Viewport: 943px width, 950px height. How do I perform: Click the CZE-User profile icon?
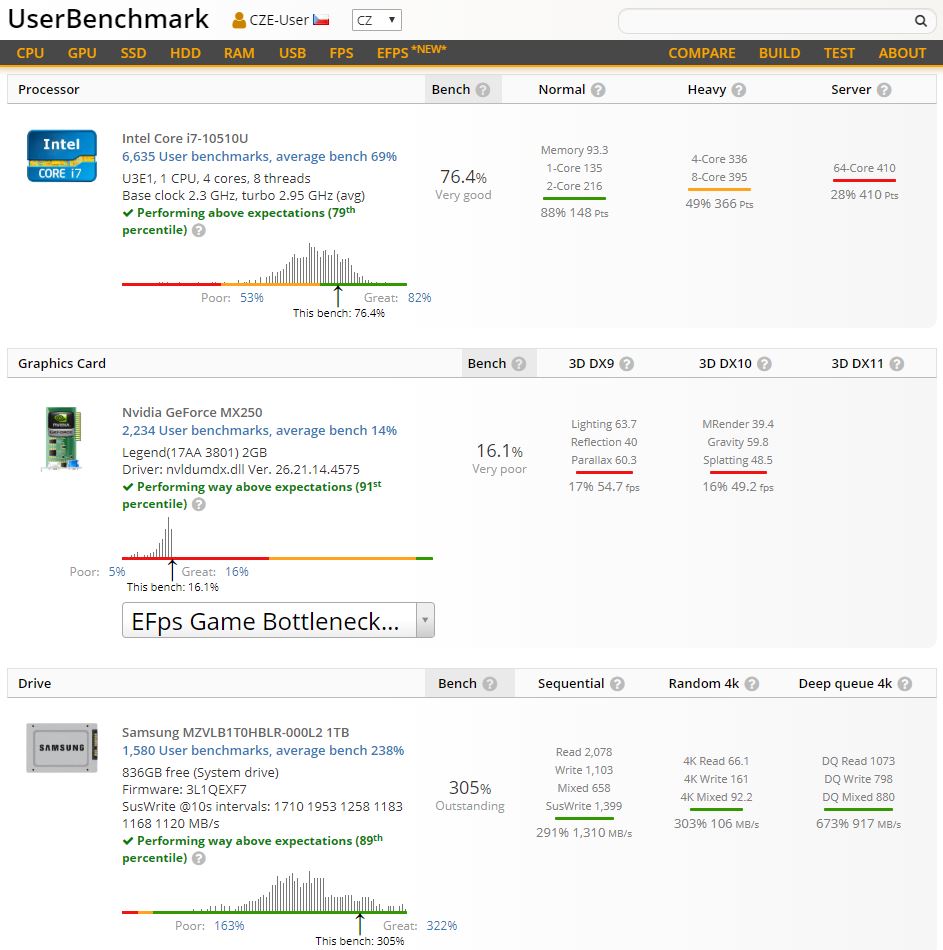pos(239,20)
